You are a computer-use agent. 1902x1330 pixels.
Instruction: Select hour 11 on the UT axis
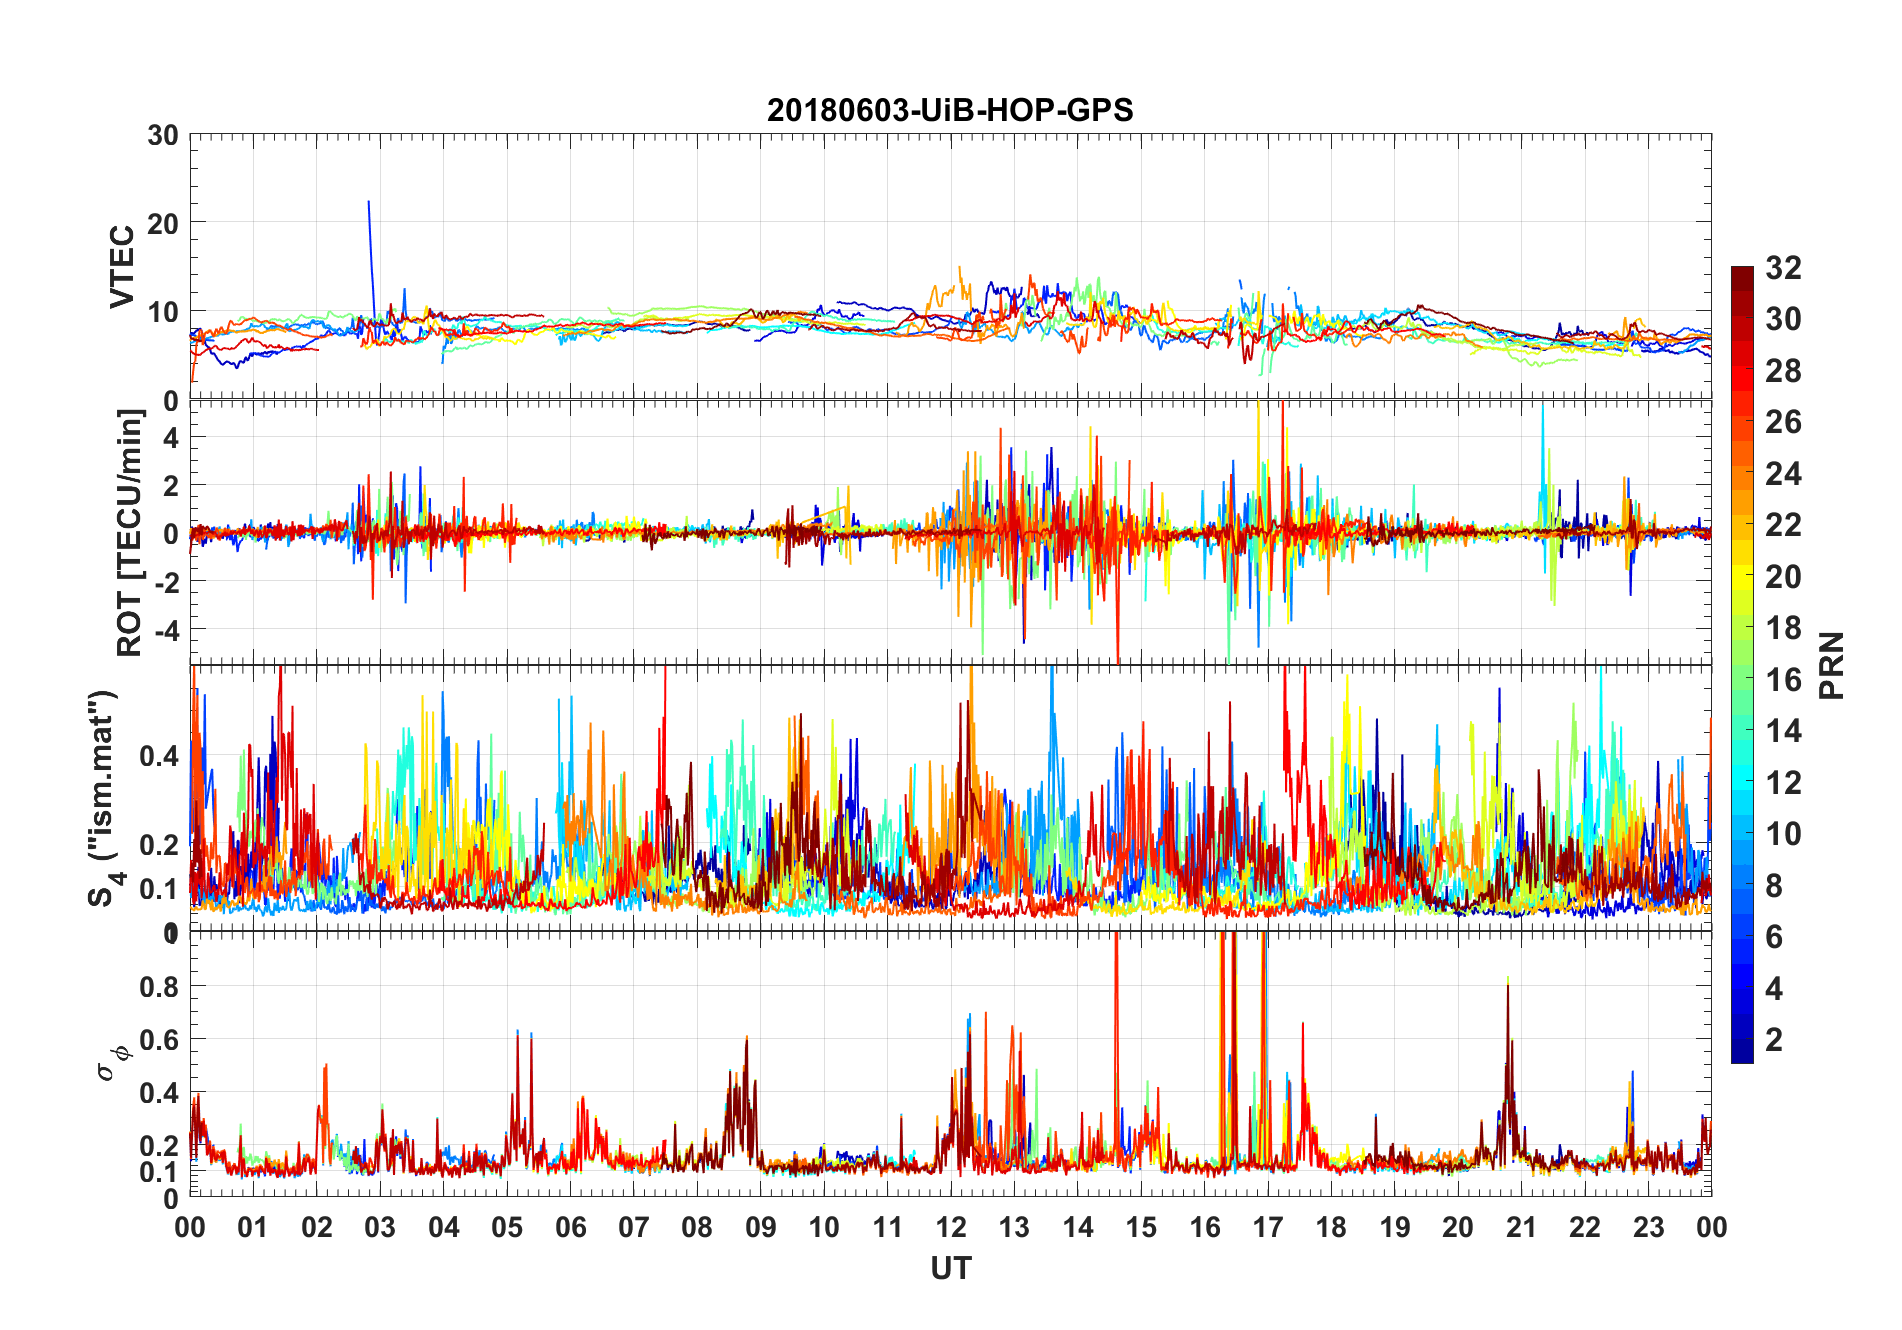(x=888, y=1227)
